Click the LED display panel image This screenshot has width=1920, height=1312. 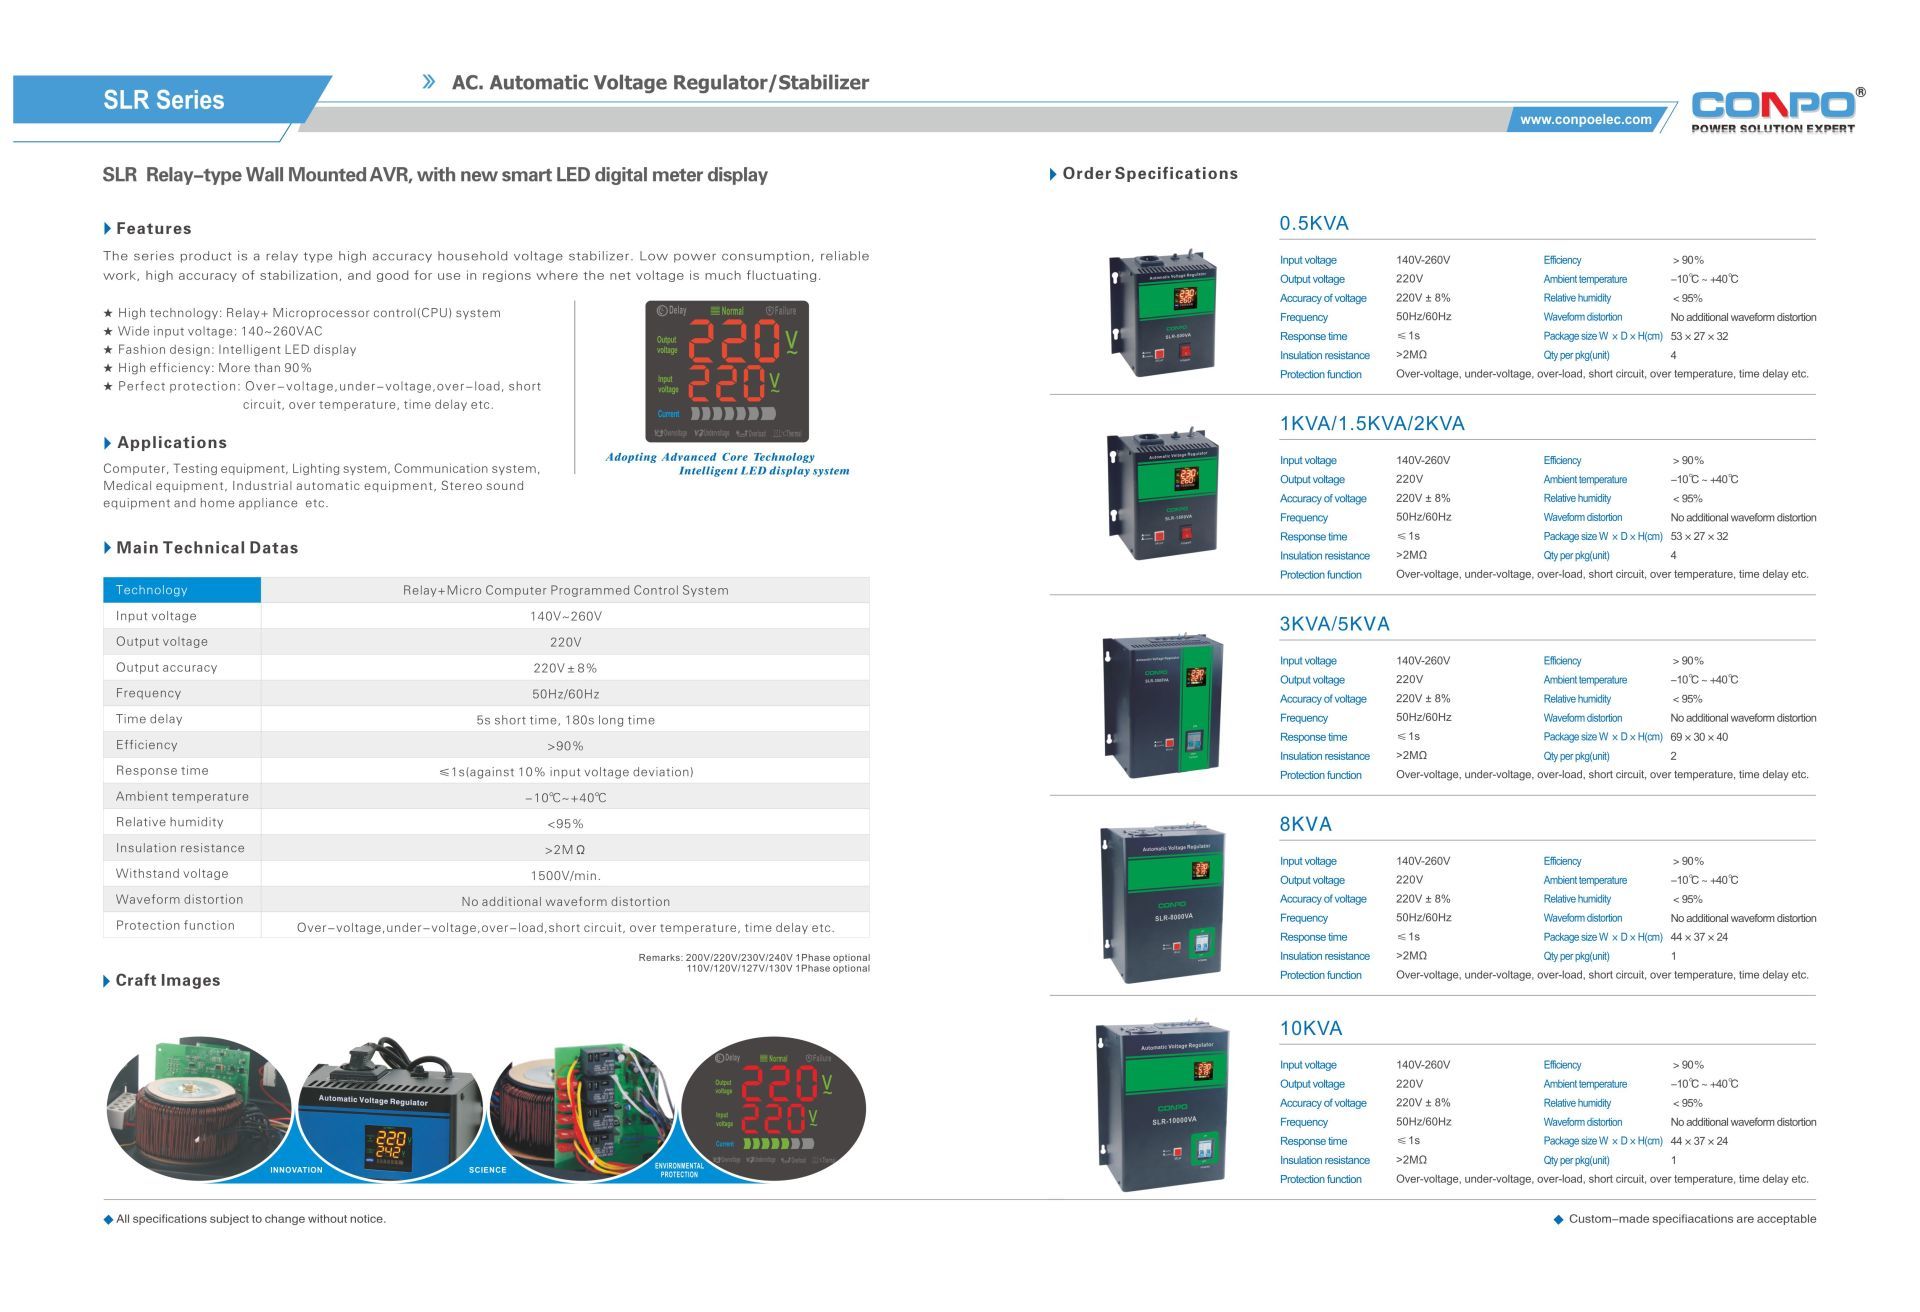[x=727, y=371]
